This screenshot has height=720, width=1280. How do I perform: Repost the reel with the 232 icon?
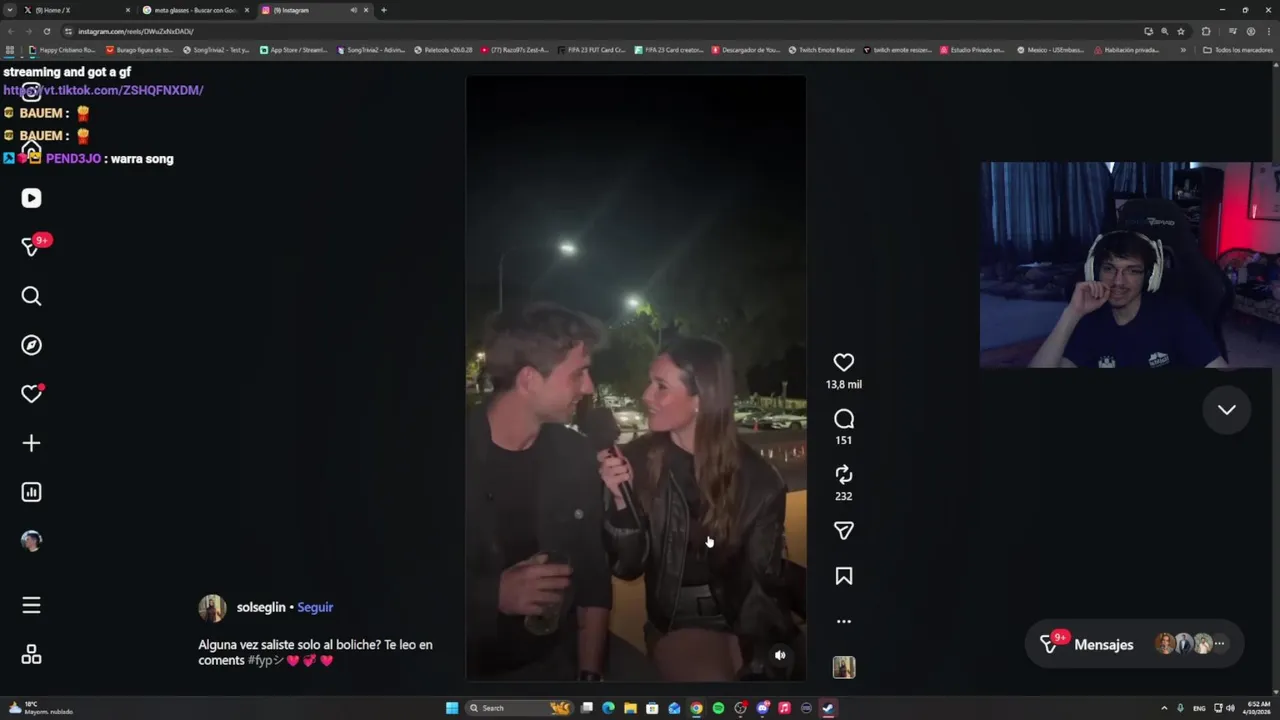pos(844,474)
